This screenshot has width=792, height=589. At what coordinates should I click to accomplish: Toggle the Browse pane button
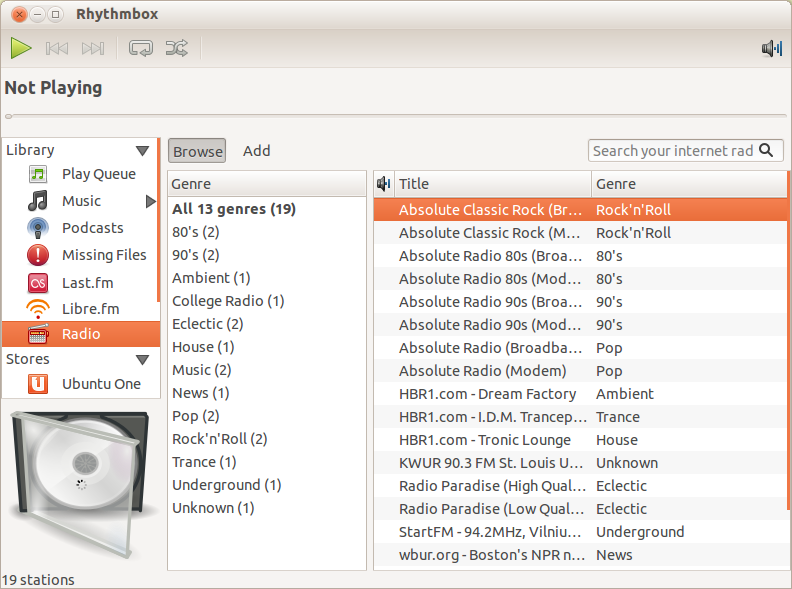pos(197,151)
